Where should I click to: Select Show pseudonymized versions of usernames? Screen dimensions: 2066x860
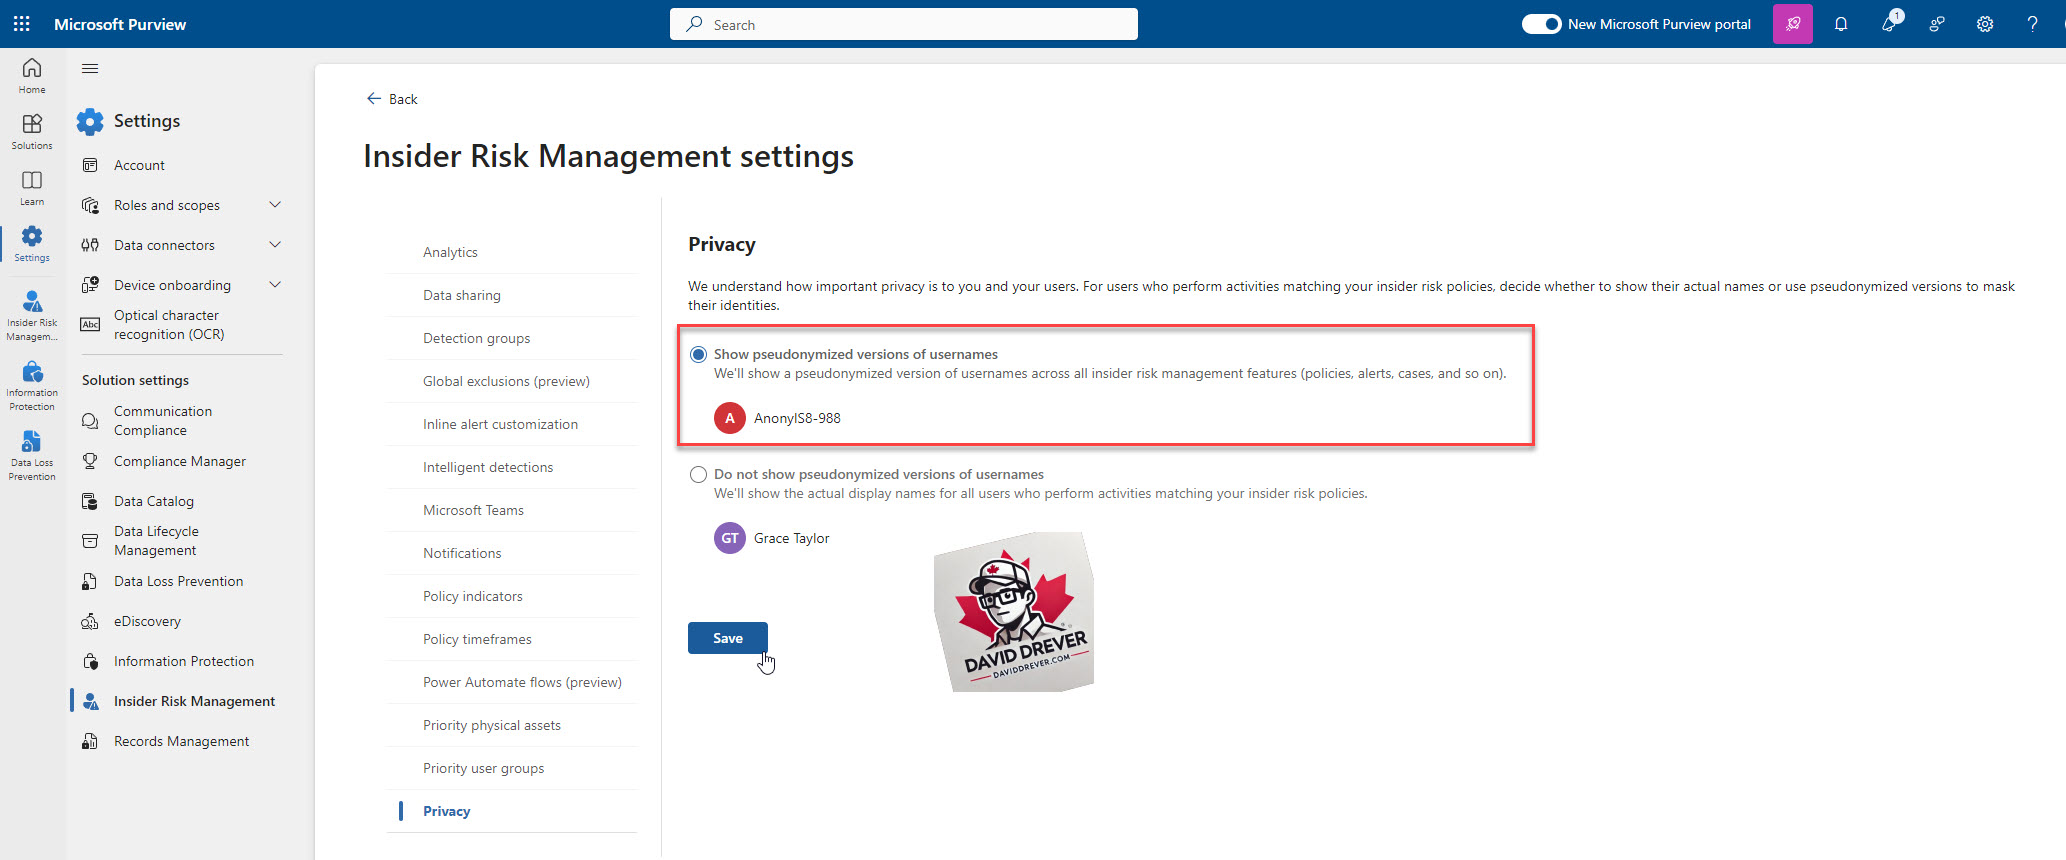[698, 355]
